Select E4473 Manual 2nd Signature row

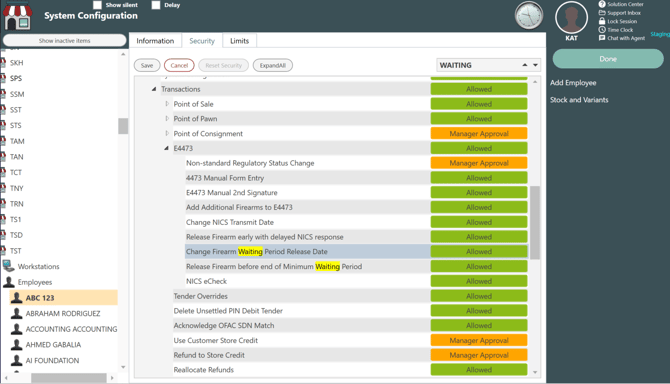(308, 193)
